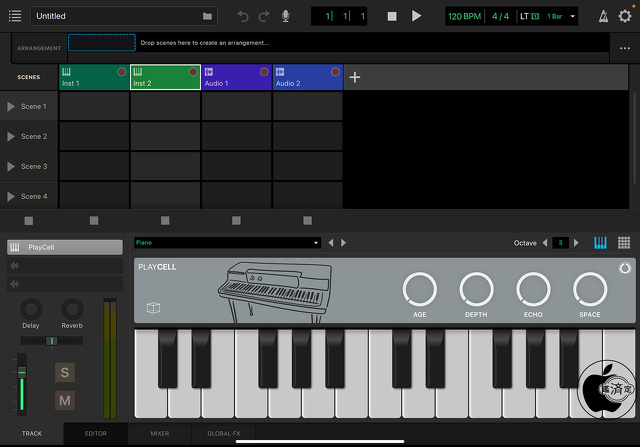Image resolution: width=640 pixels, height=447 pixels.
Task: Switch to the TRACK tab
Action: (x=32, y=434)
